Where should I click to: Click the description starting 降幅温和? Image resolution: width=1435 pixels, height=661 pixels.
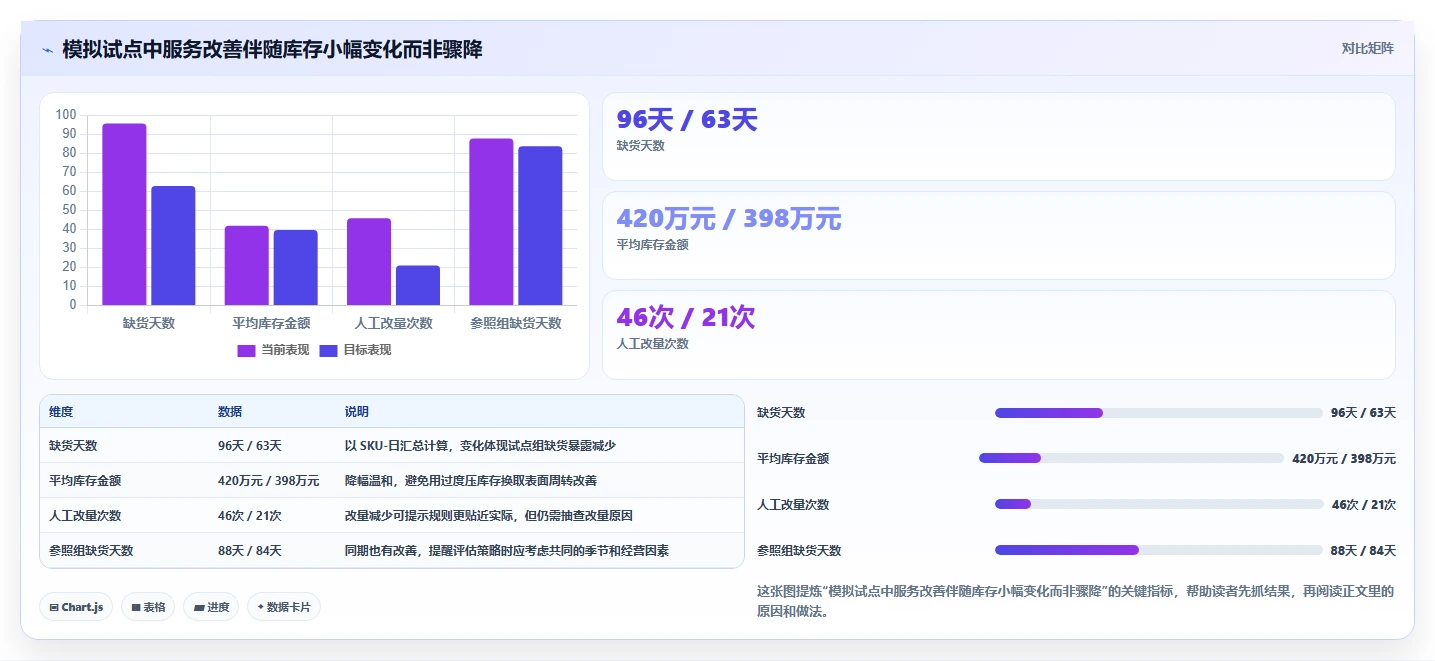click(x=471, y=481)
